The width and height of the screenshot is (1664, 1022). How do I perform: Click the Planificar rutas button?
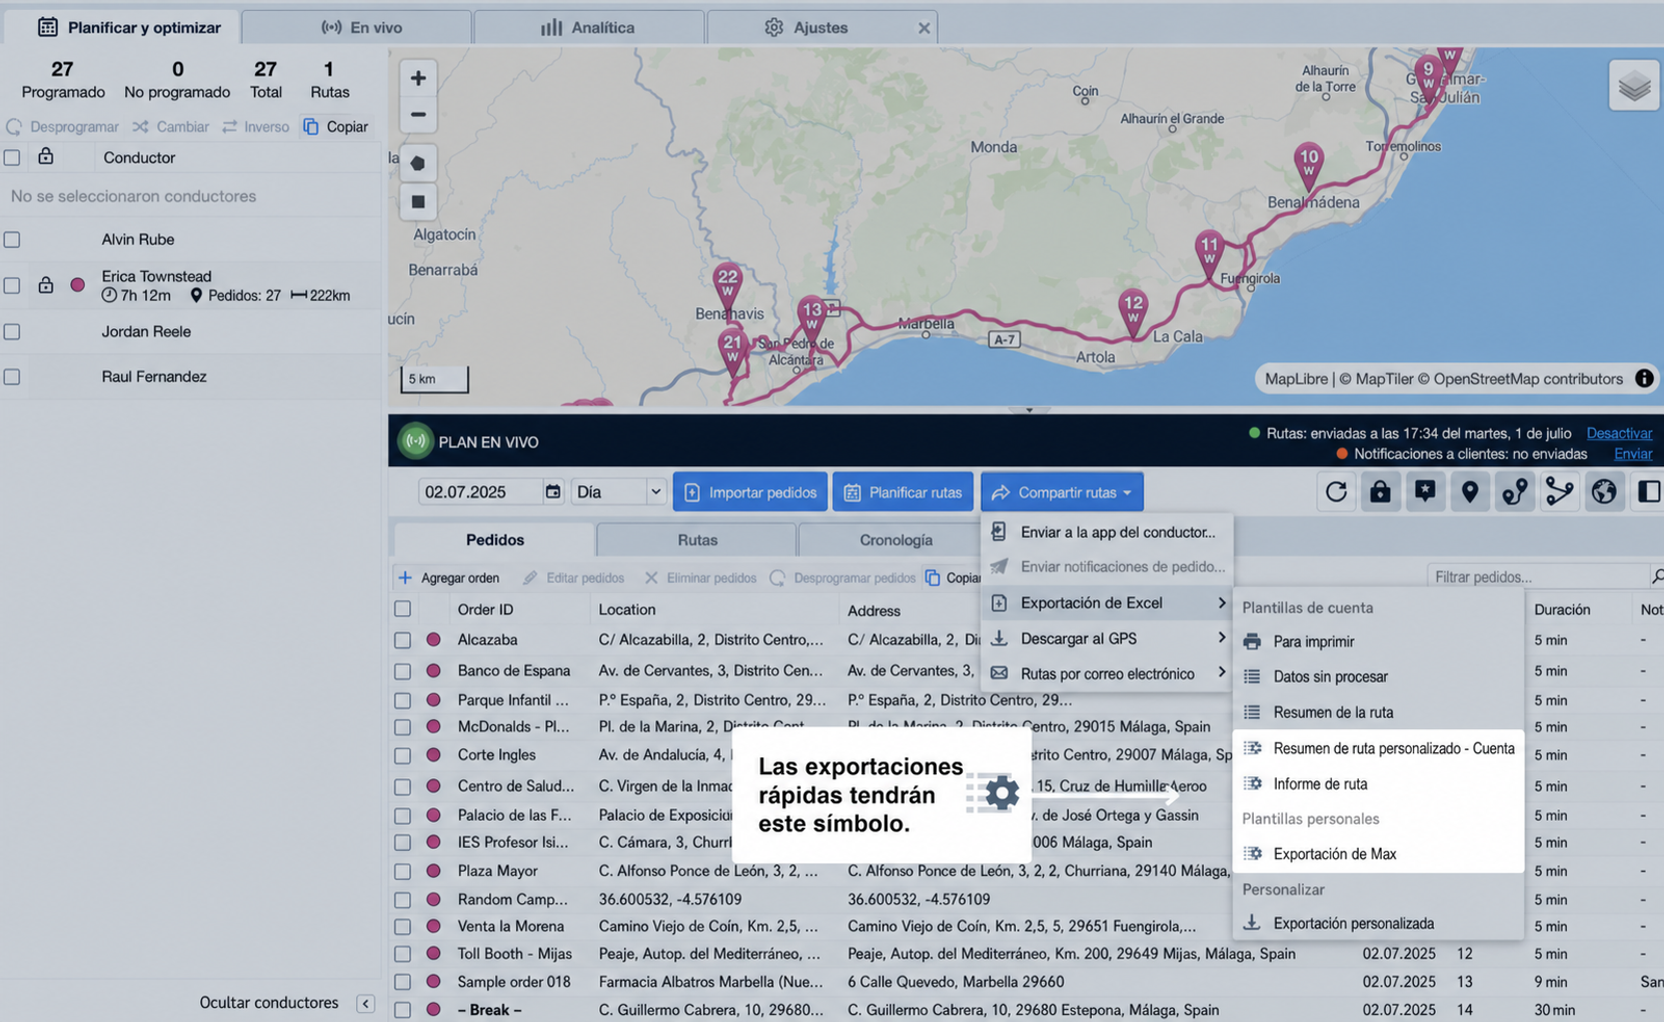[903, 491]
